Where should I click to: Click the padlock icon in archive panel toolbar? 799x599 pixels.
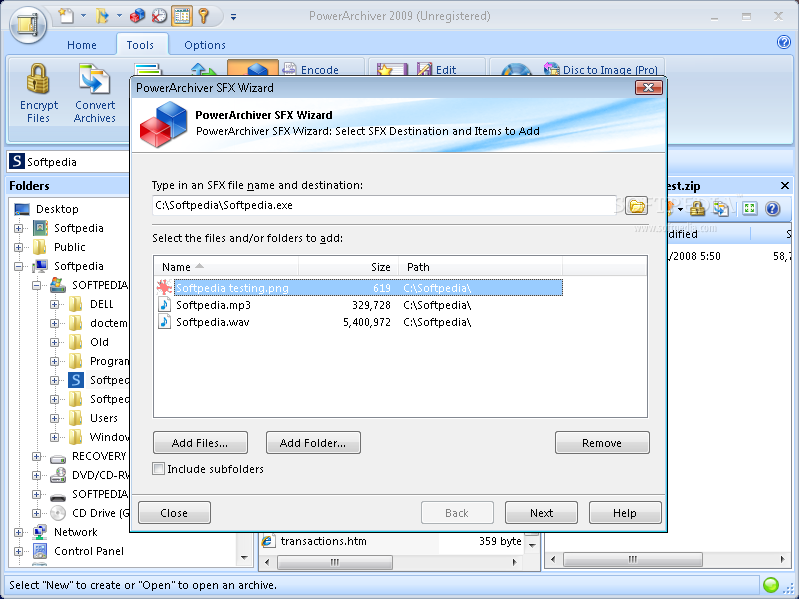click(x=697, y=208)
